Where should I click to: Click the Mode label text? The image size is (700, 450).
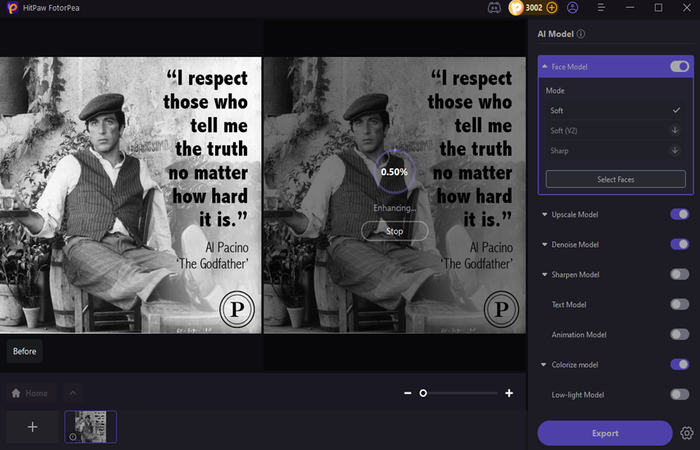(x=555, y=91)
